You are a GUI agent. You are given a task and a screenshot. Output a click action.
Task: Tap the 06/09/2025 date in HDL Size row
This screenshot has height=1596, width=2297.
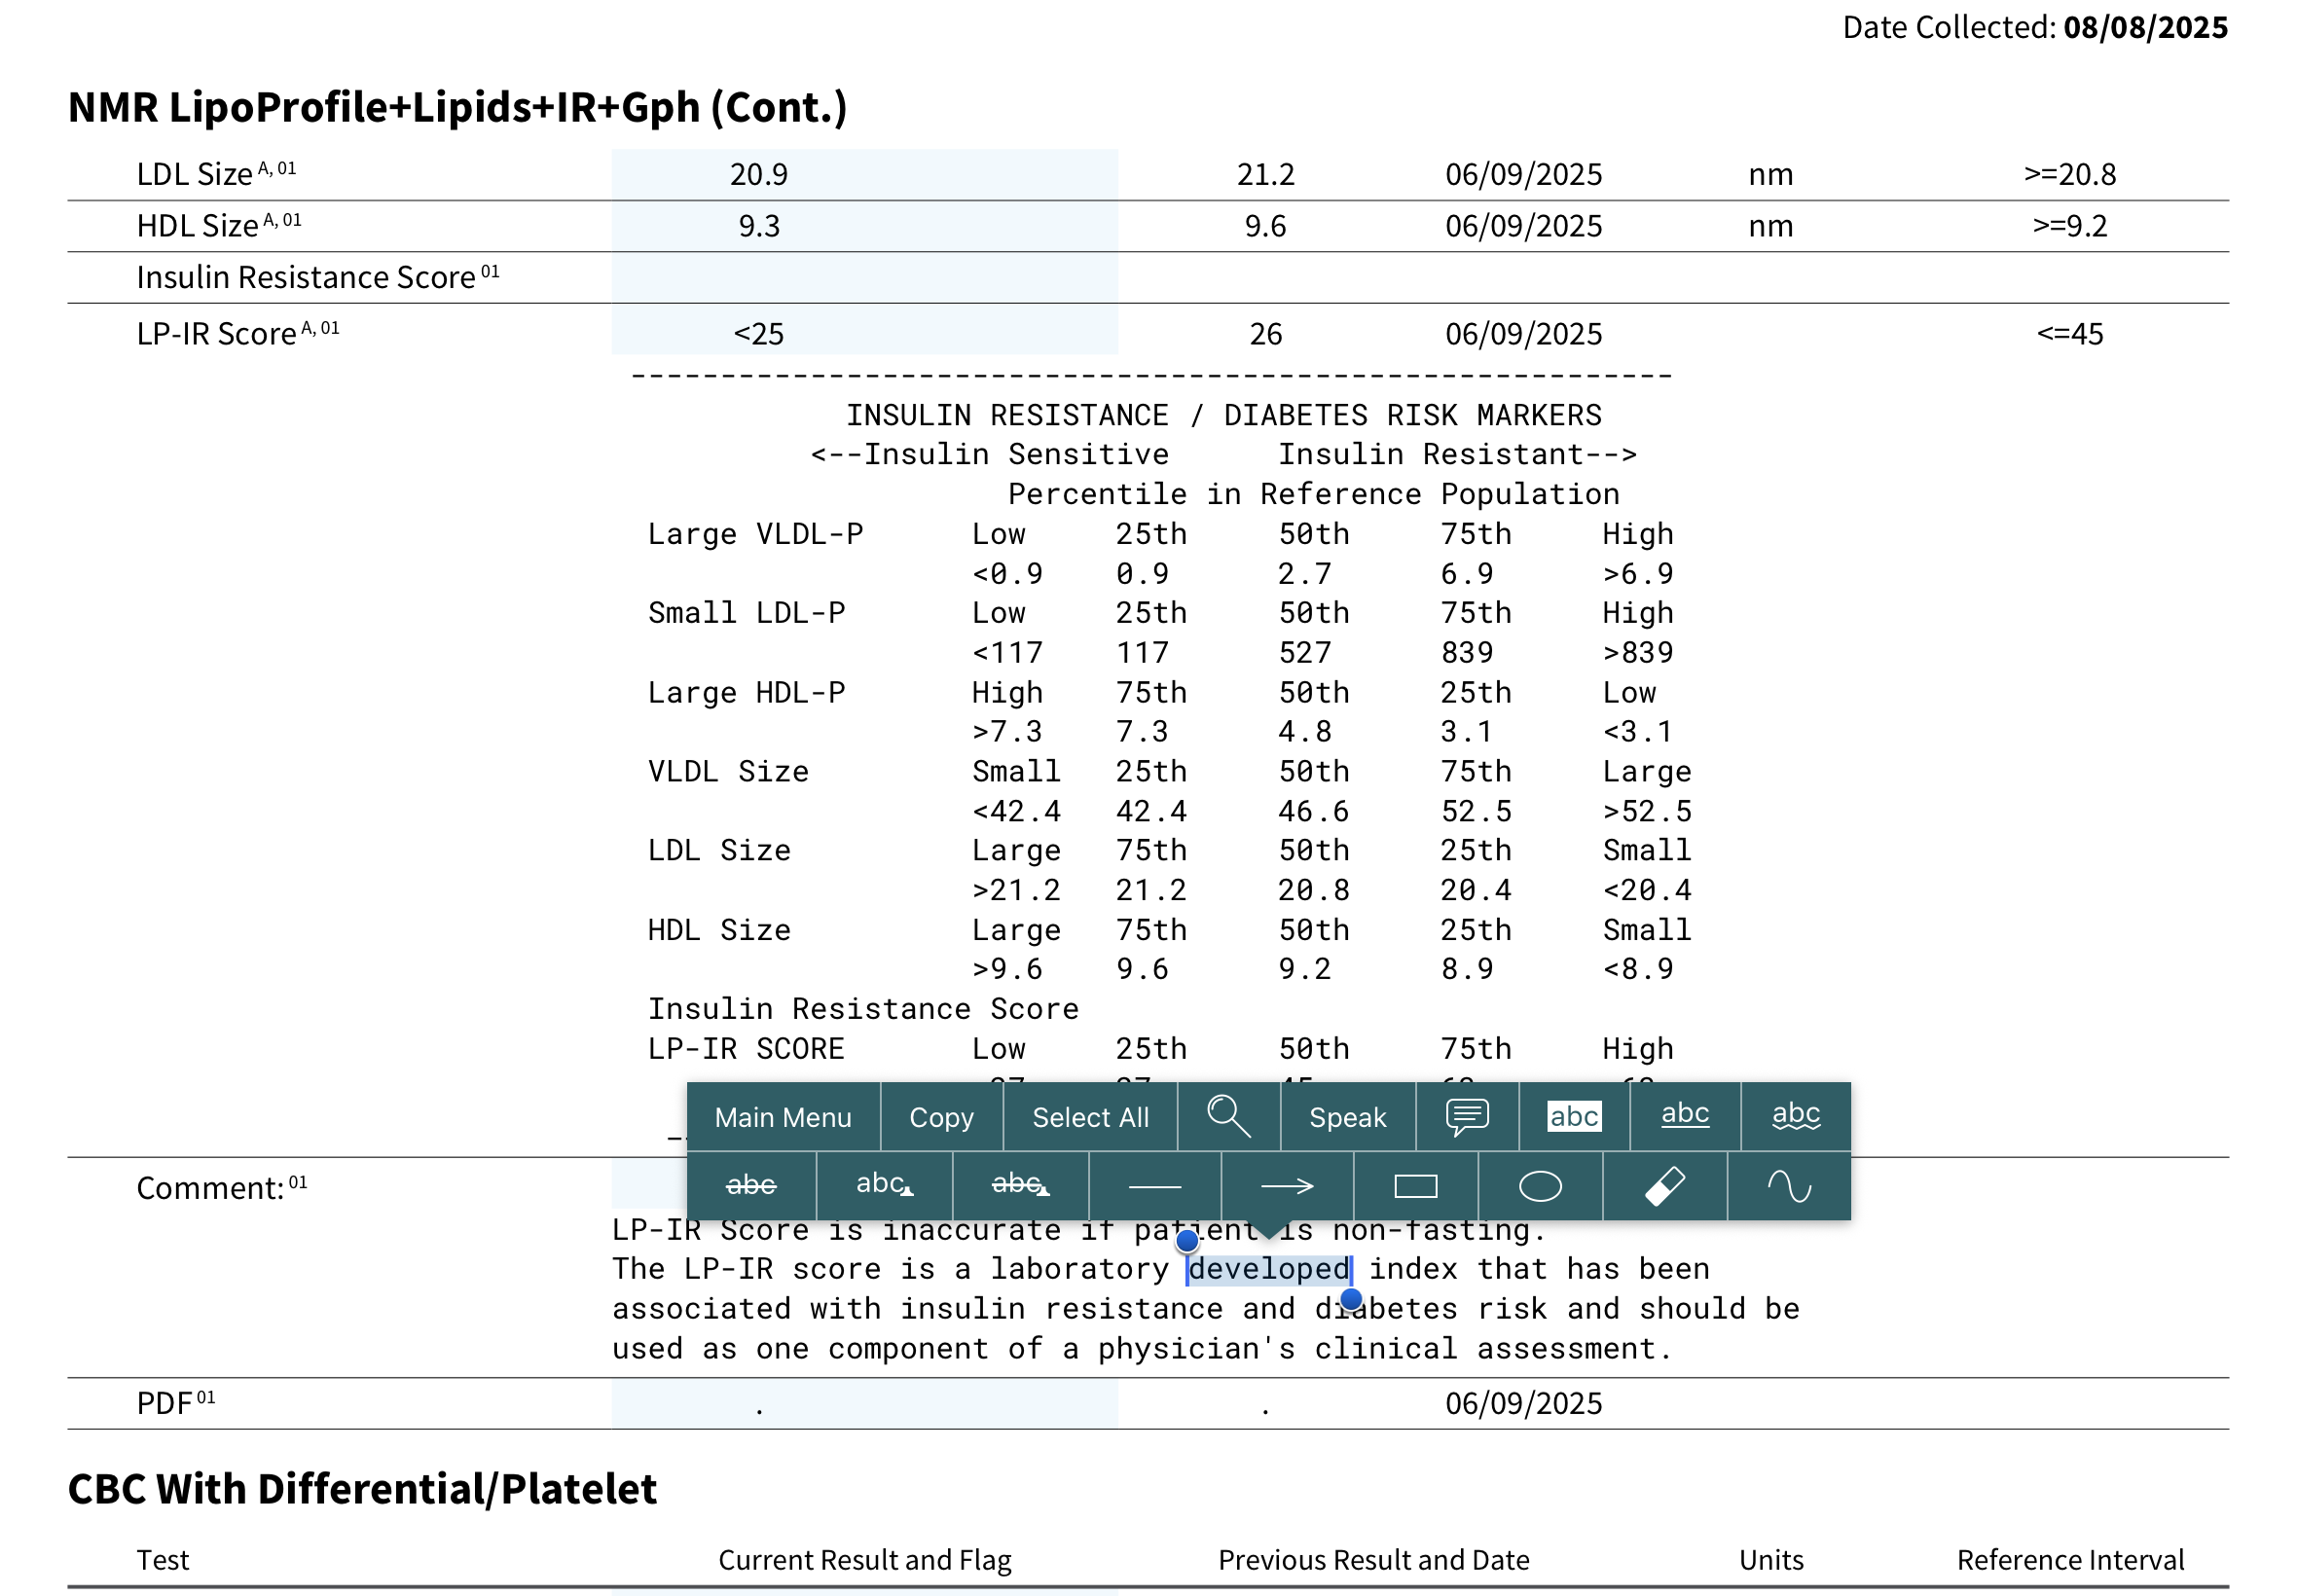[1523, 226]
